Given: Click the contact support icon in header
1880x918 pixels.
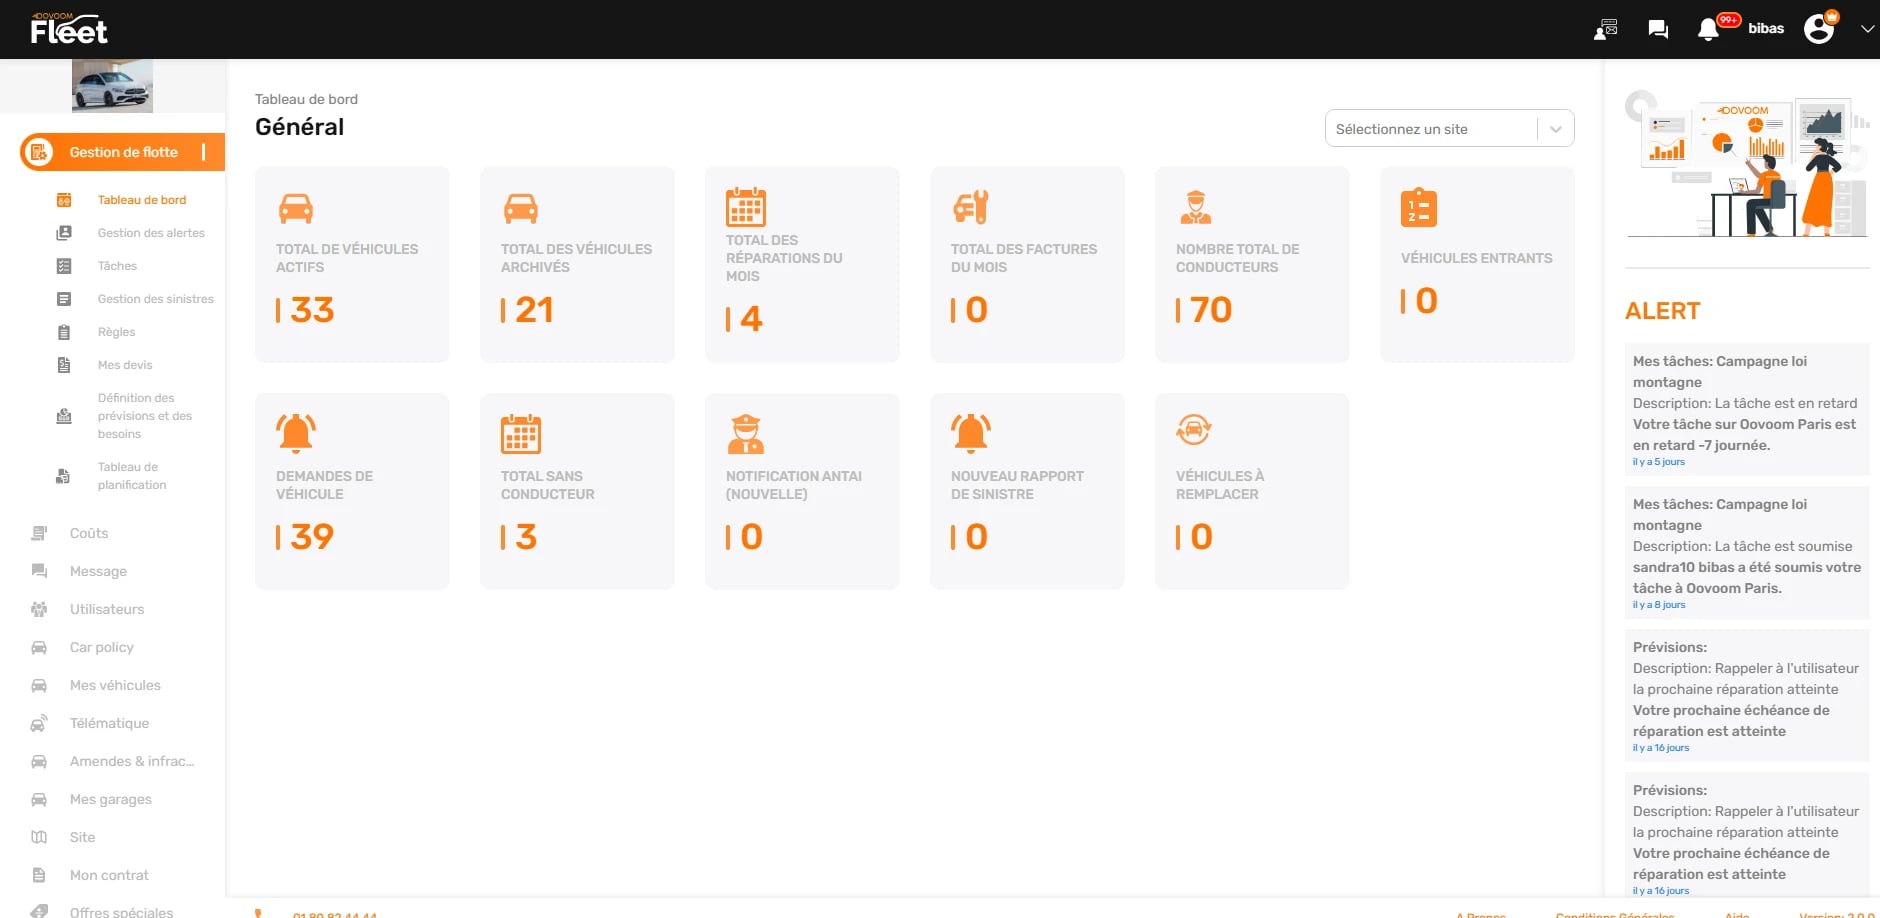Looking at the screenshot, I should point(1606,29).
